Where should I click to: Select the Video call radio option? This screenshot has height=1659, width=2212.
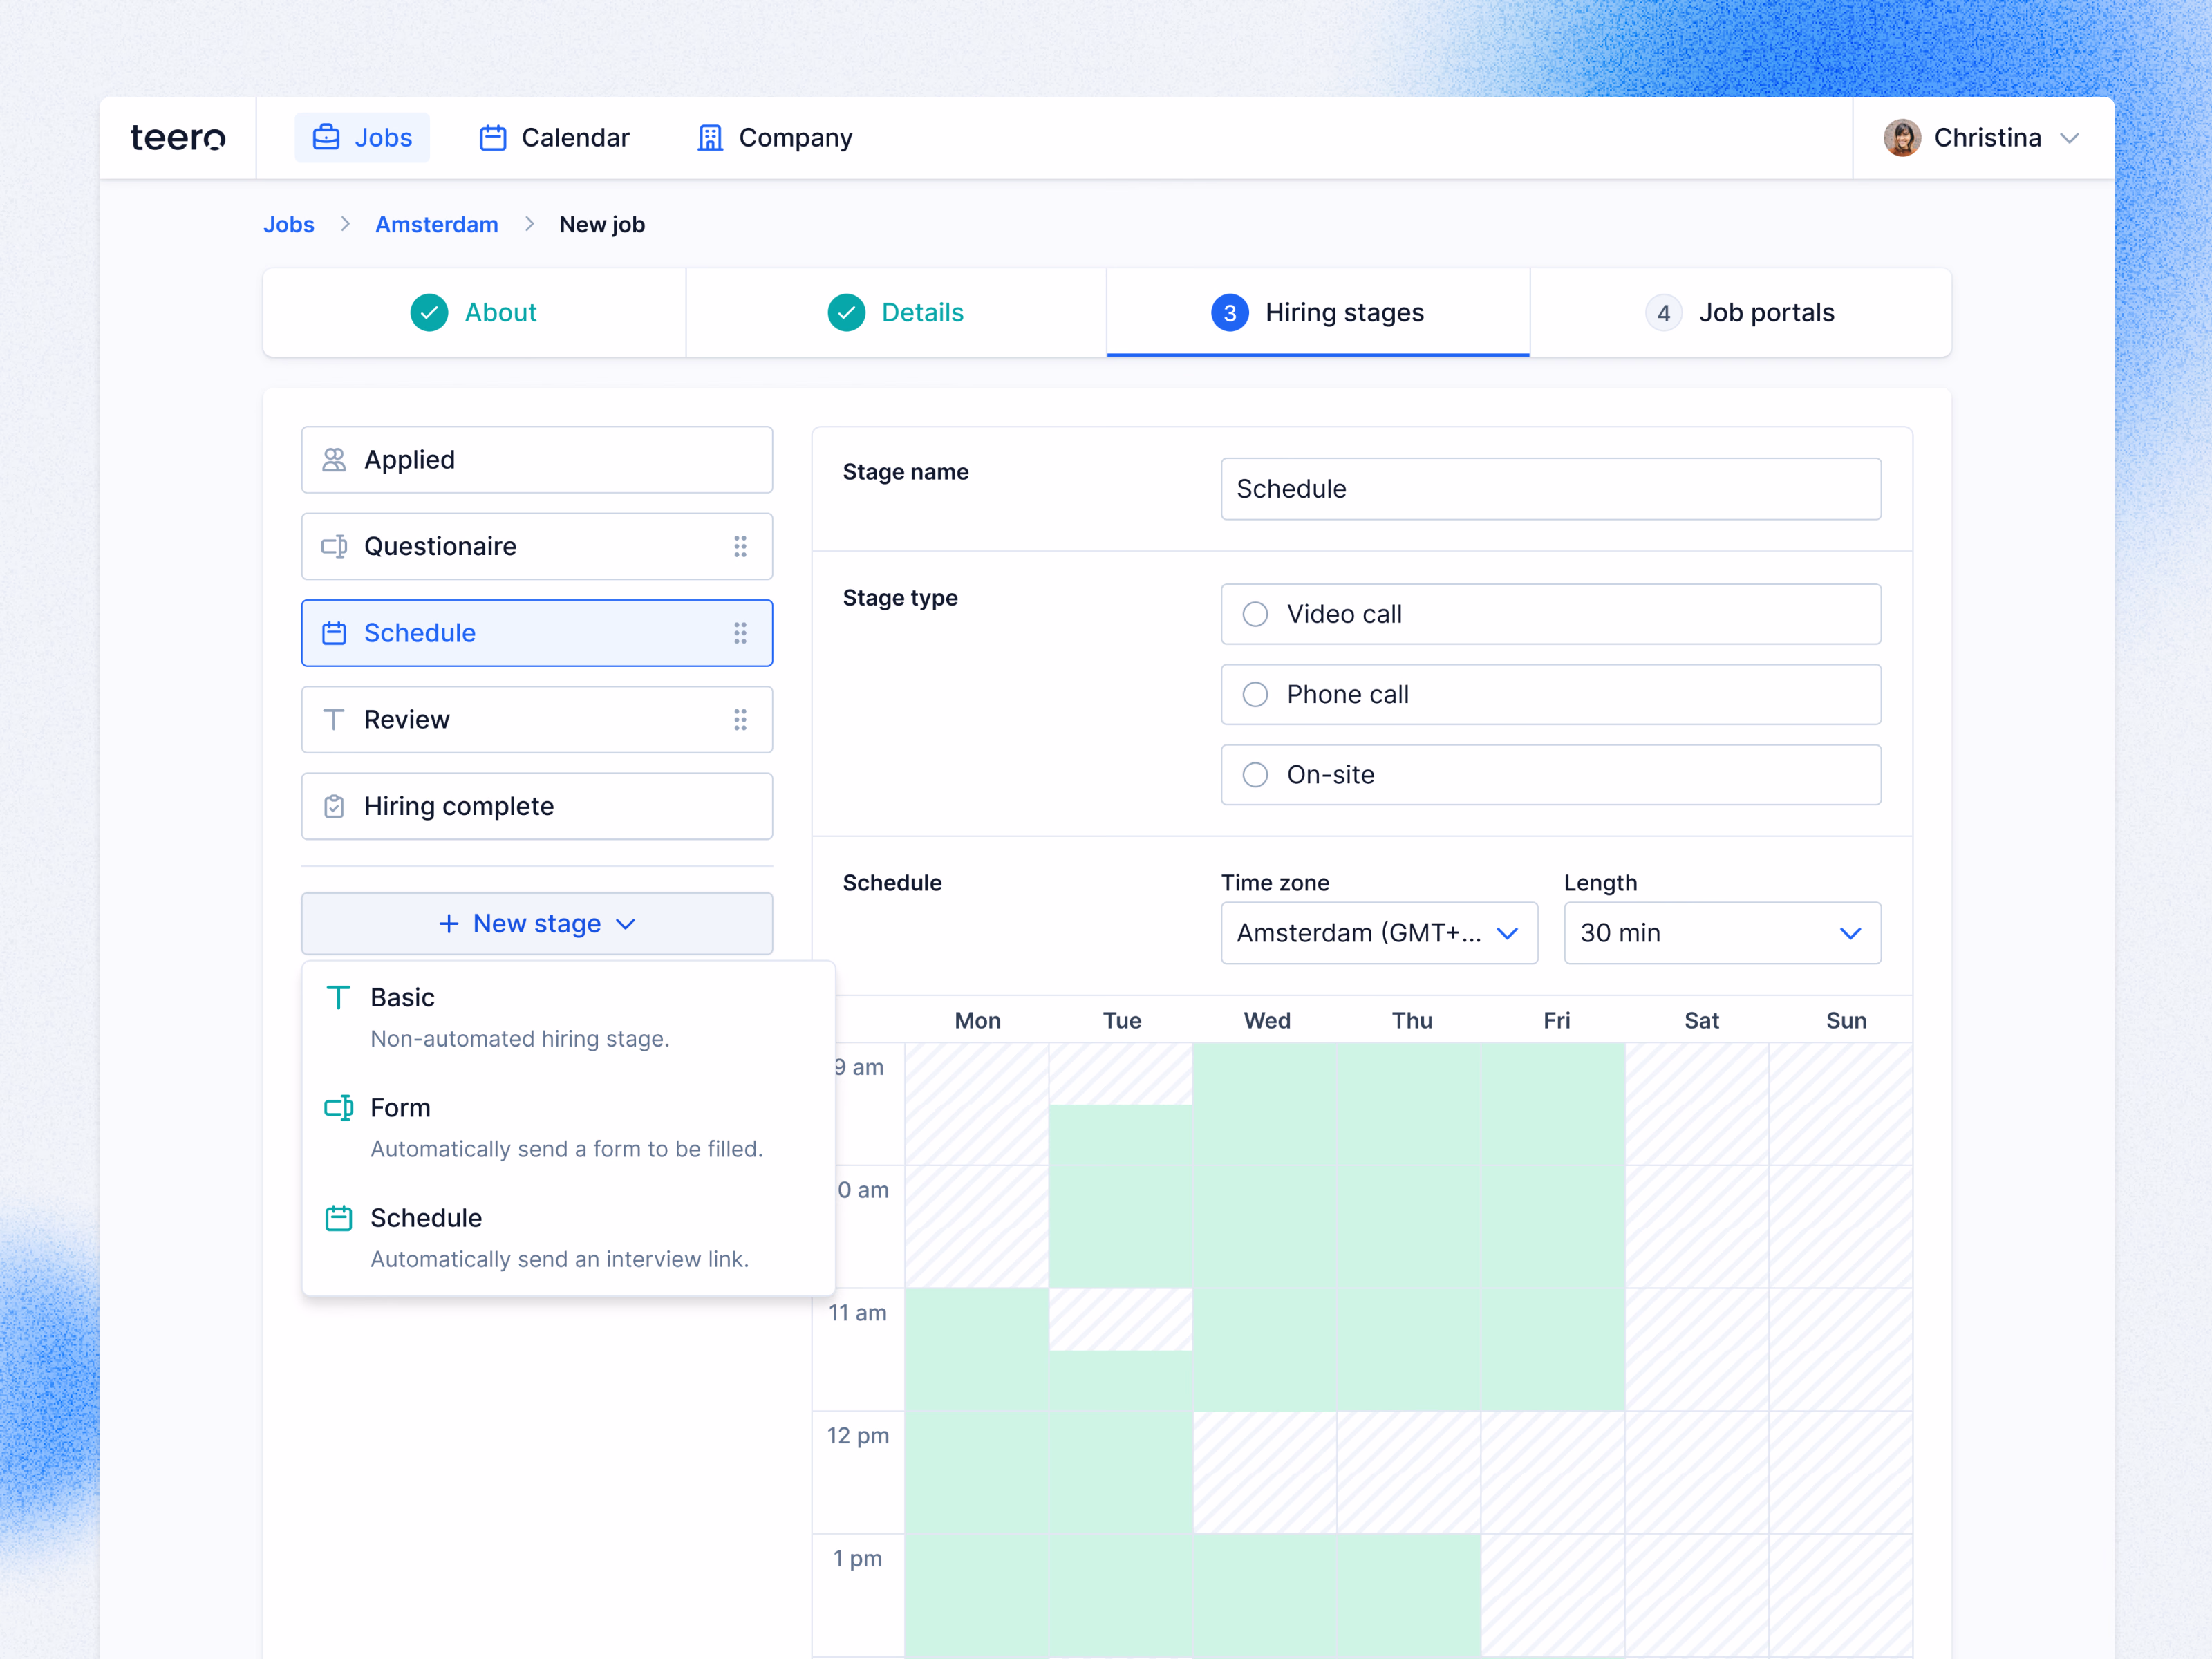coord(1551,614)
